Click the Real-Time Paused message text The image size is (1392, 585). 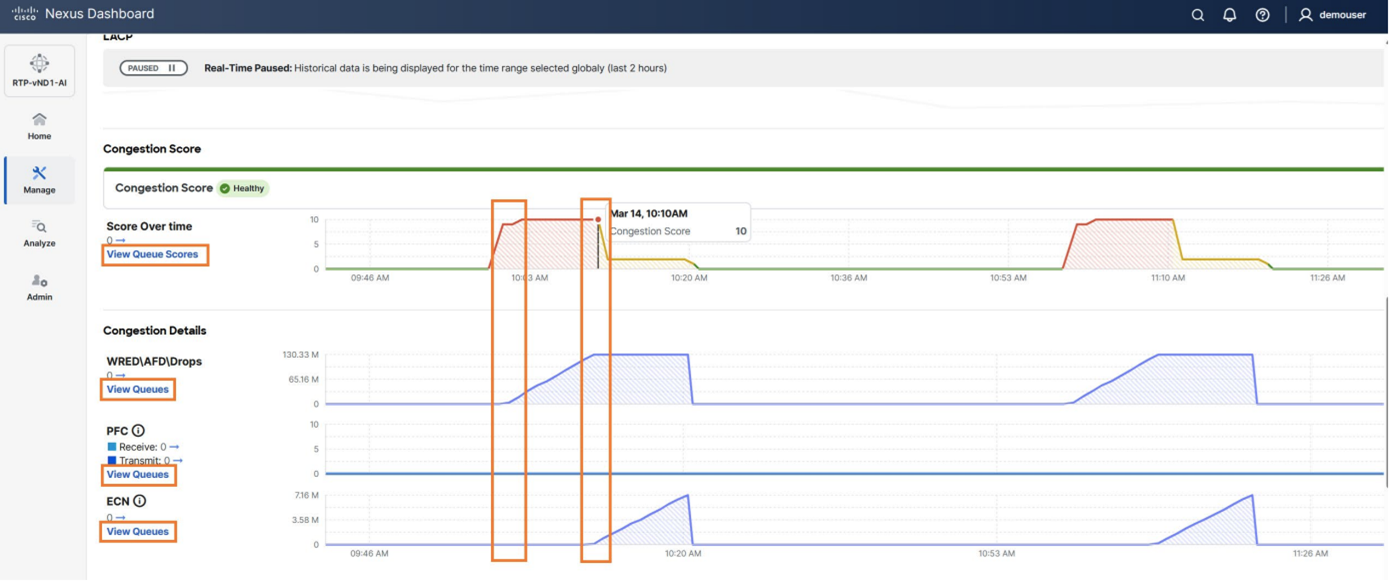click(x=435, y=68)
